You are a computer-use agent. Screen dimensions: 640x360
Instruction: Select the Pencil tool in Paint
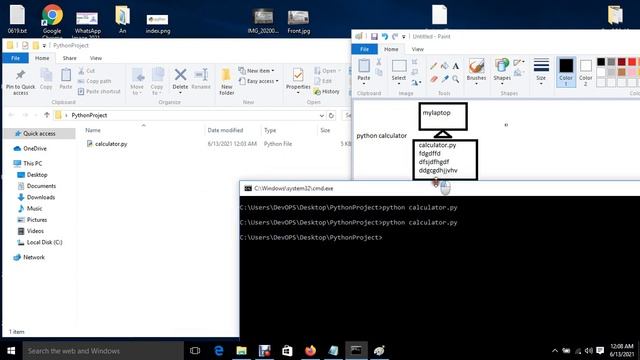pyautogui.click(x=433, y=66)
